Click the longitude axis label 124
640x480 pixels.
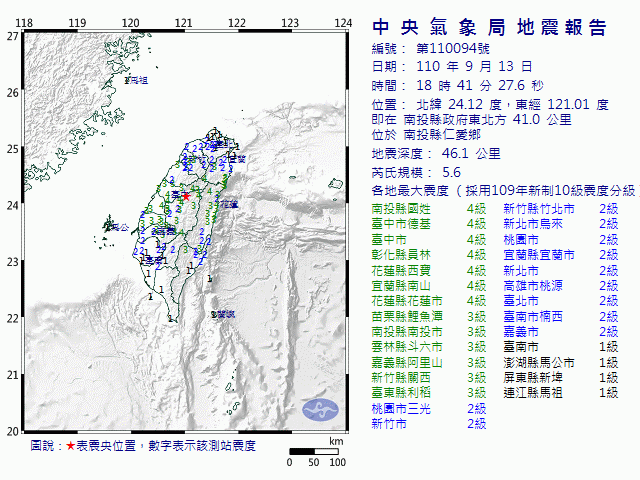[x=343, y=22]
